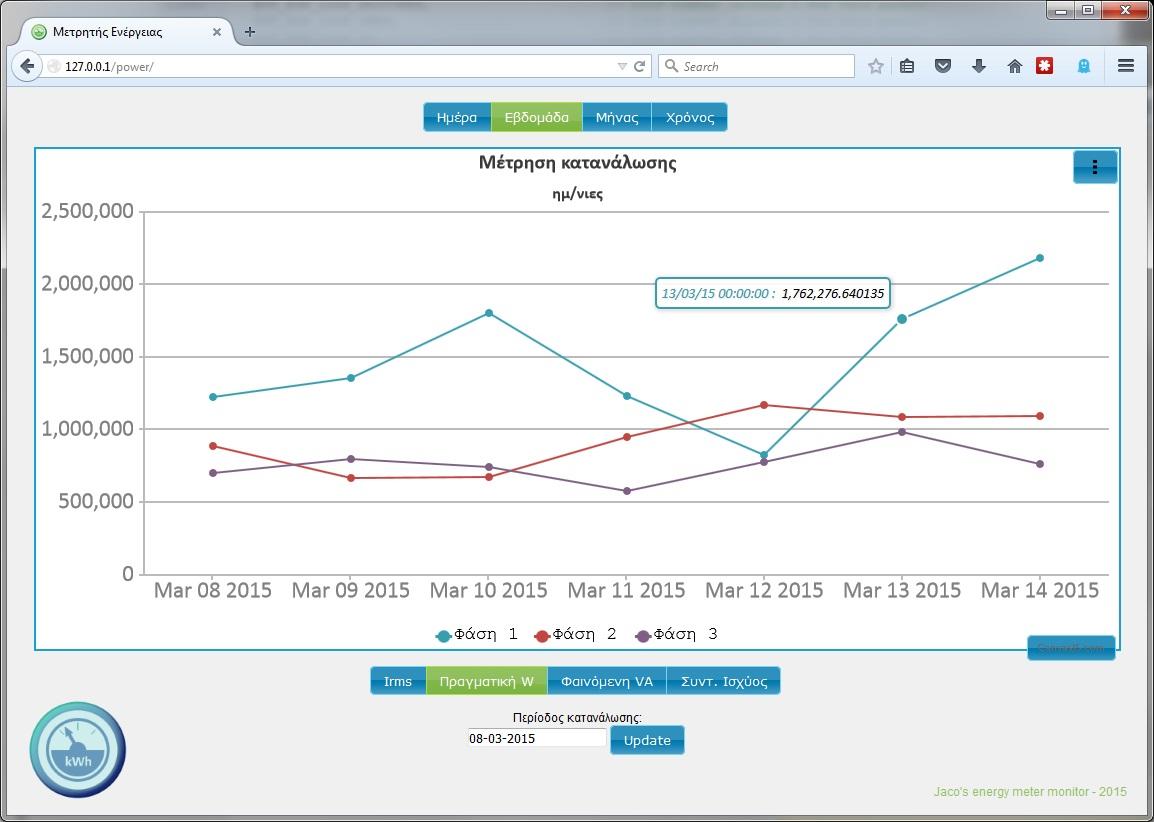Close the Μετρητής Ενέργειας tab
The width and height of the screenshot is (1154, 822).
216,32
